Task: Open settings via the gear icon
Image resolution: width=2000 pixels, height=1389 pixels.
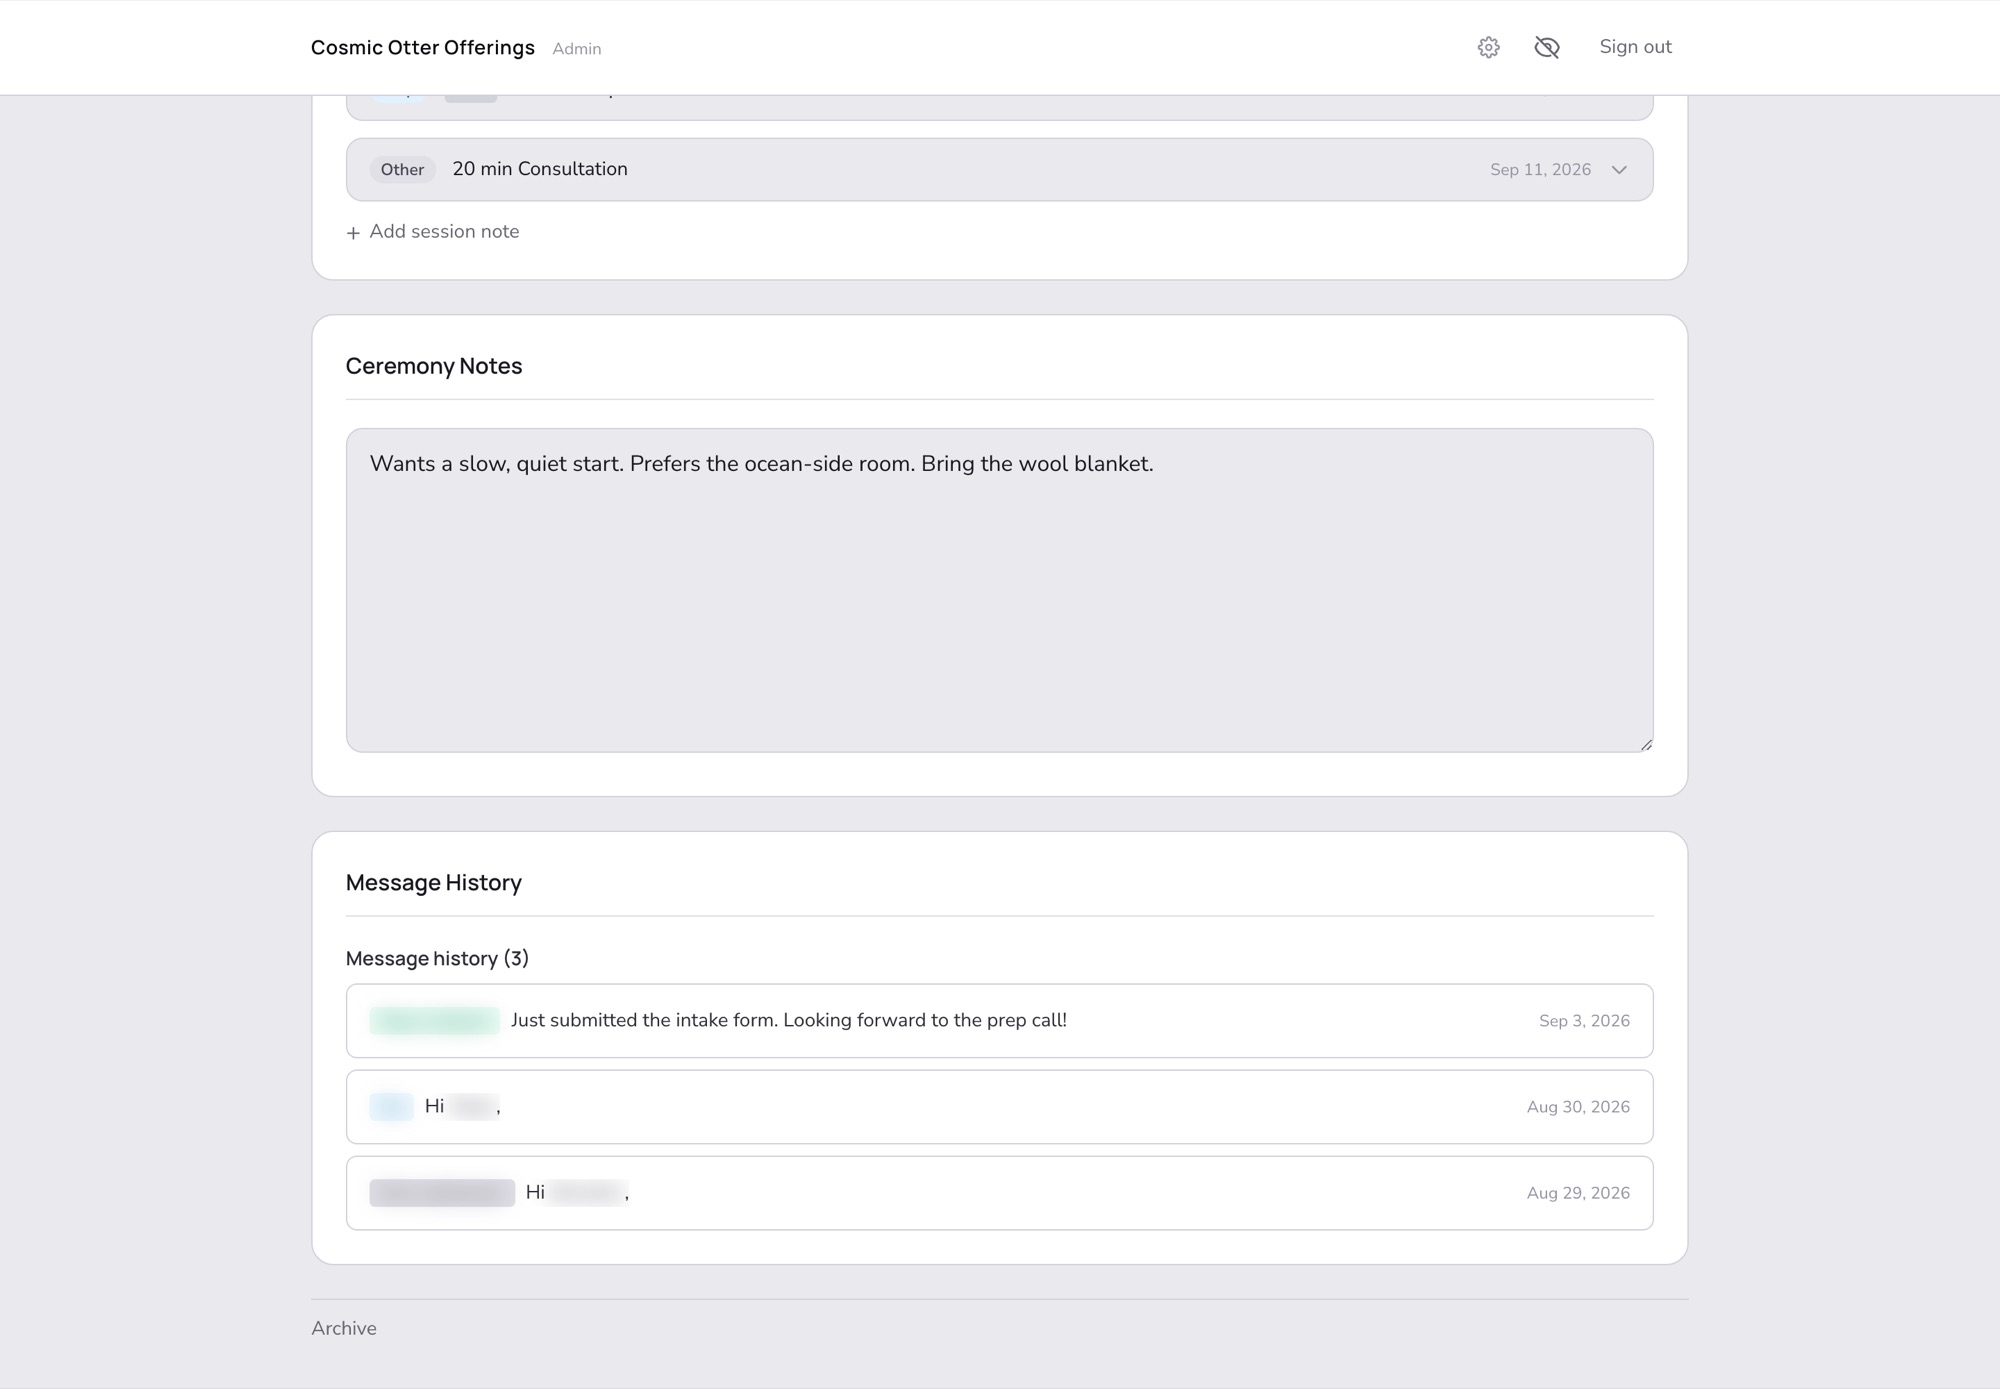Action: click(1488, 47)
